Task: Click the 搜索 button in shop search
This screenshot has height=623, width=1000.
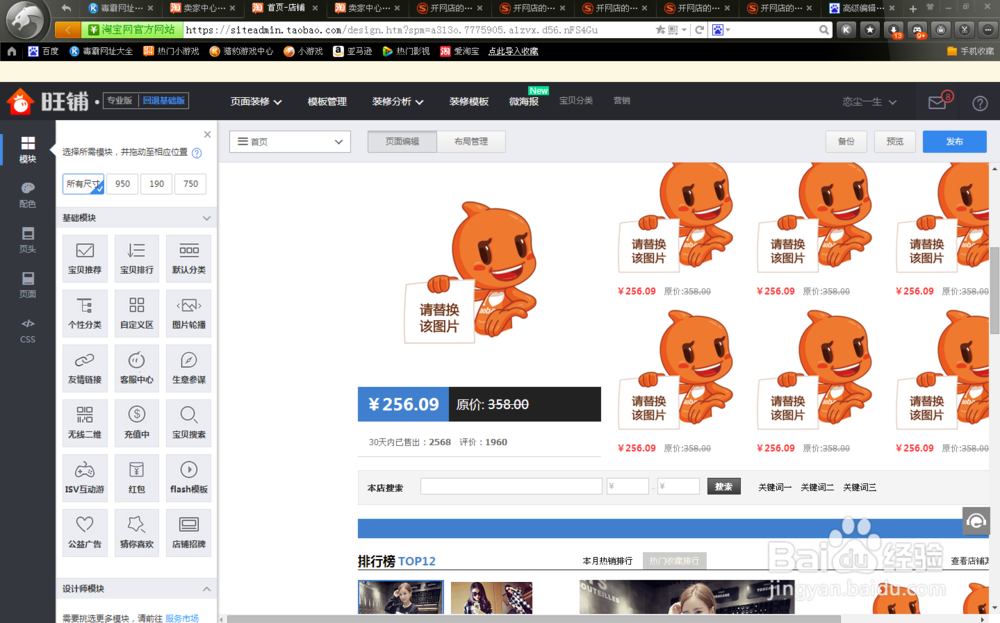Action: pyautogui.click(x=723, y=487)
